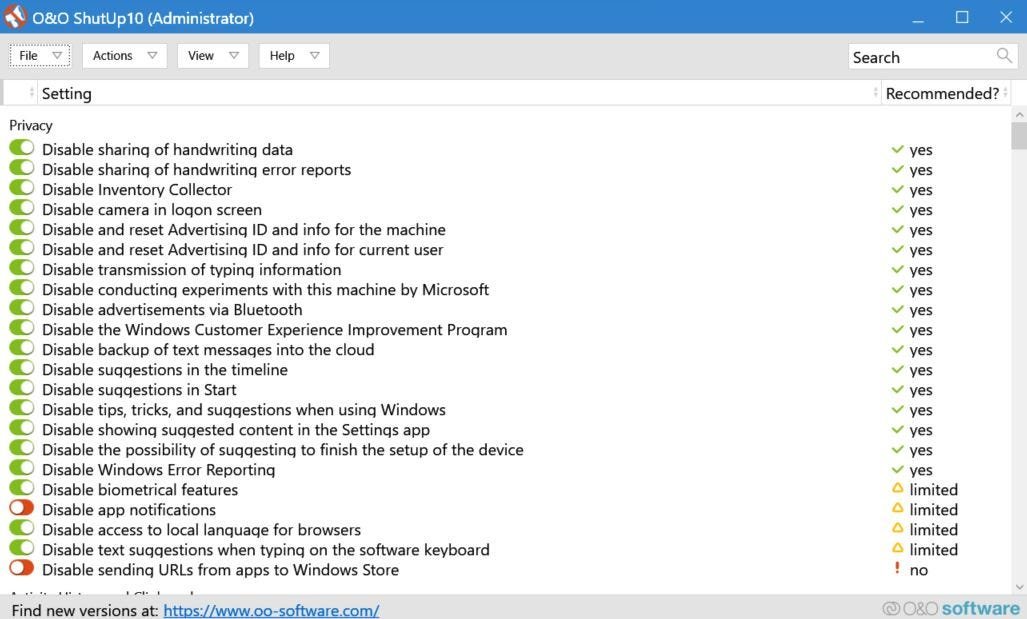Click the scrollbar up arrow
This screenshot has height=619, width=1027.
click(1018, 114)
